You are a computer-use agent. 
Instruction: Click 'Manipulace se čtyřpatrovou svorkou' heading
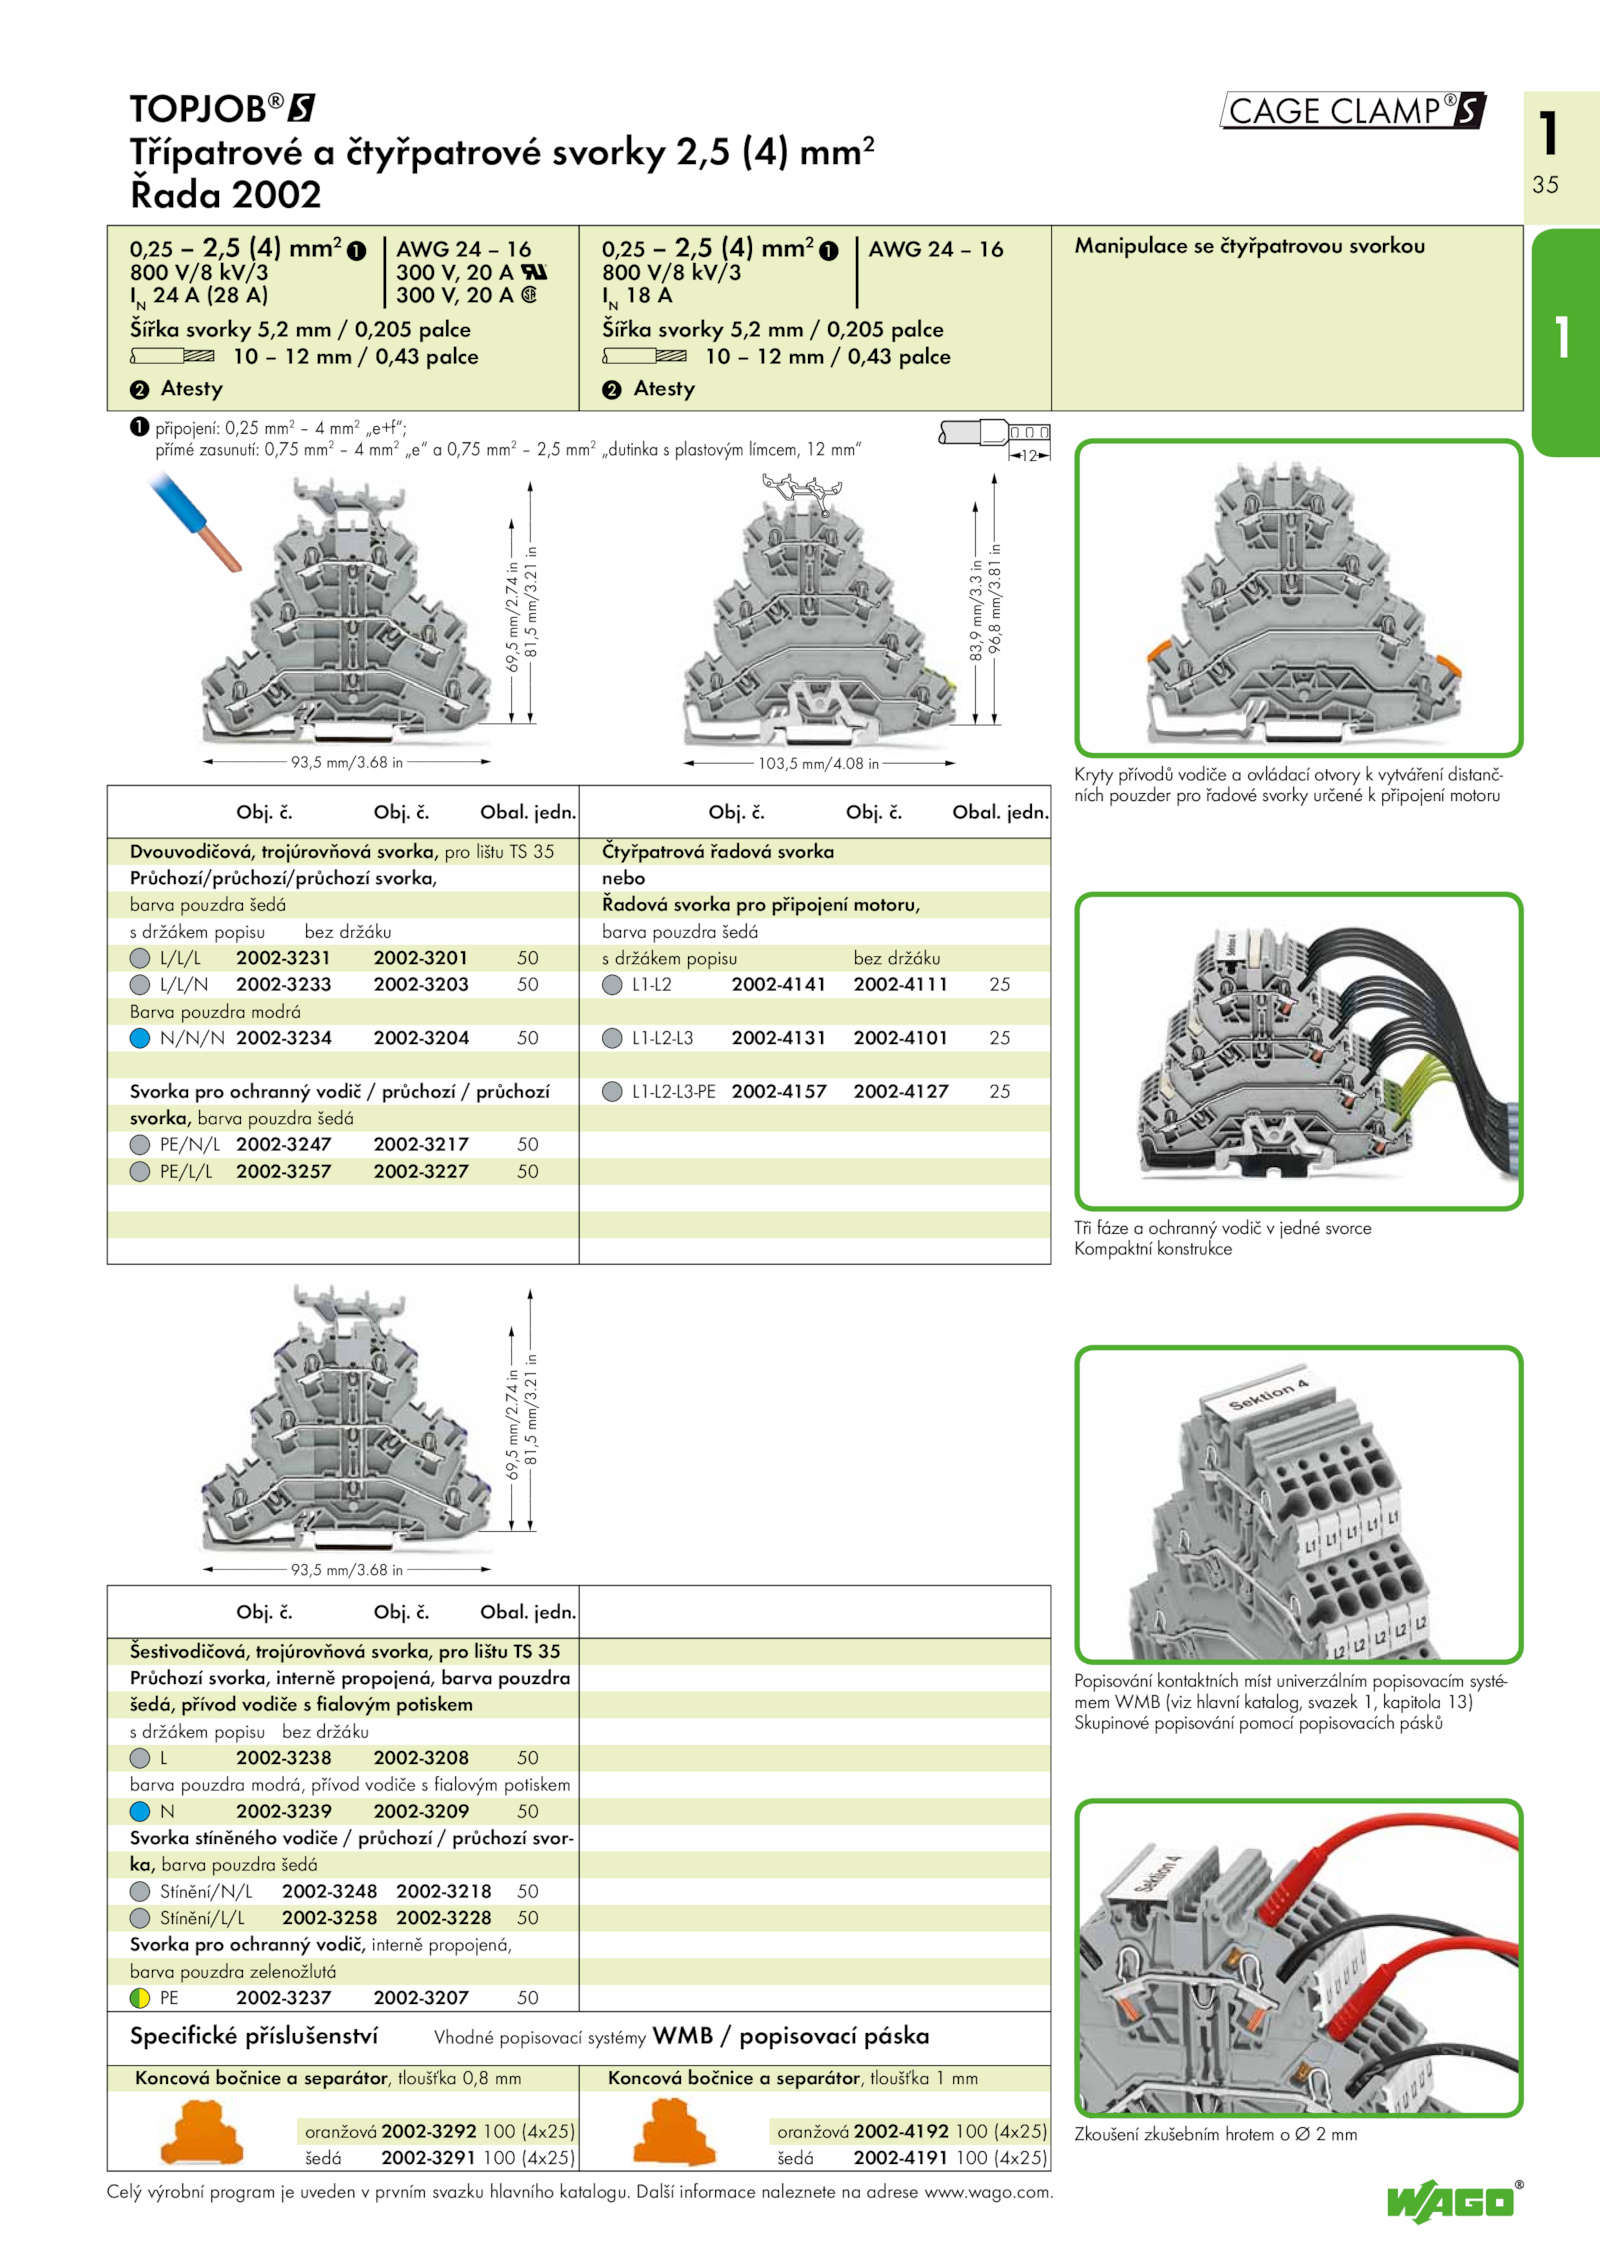coord(1250,246)
